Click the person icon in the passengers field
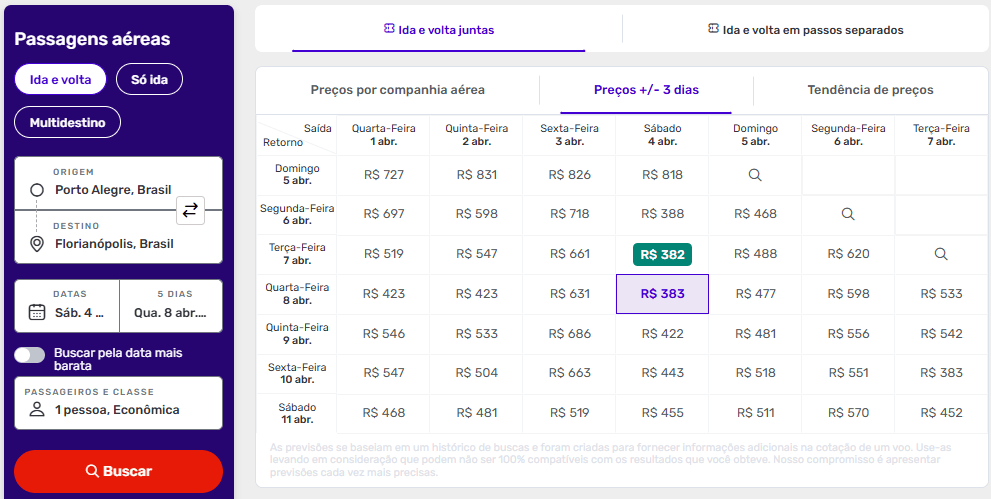Image resolution: width=991 pixels, height=499 pixels. pos(37,410)
